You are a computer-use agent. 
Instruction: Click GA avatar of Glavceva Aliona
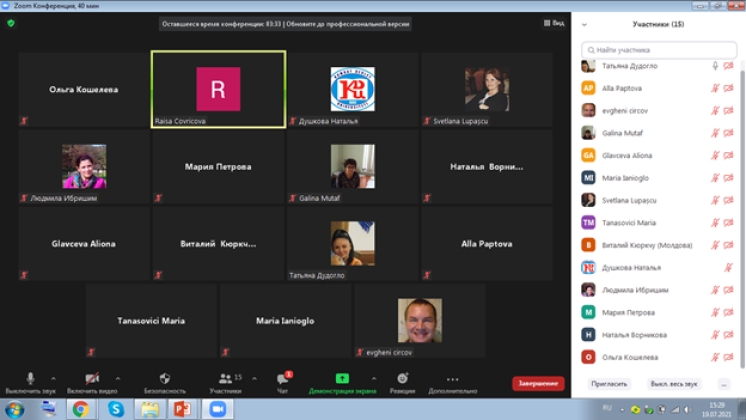pos(589,155)
